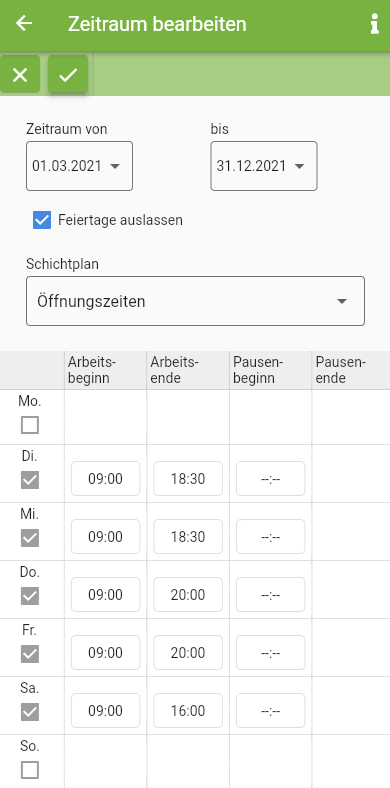Enable the So. weekday checkbox

click(x=30, y=770)
